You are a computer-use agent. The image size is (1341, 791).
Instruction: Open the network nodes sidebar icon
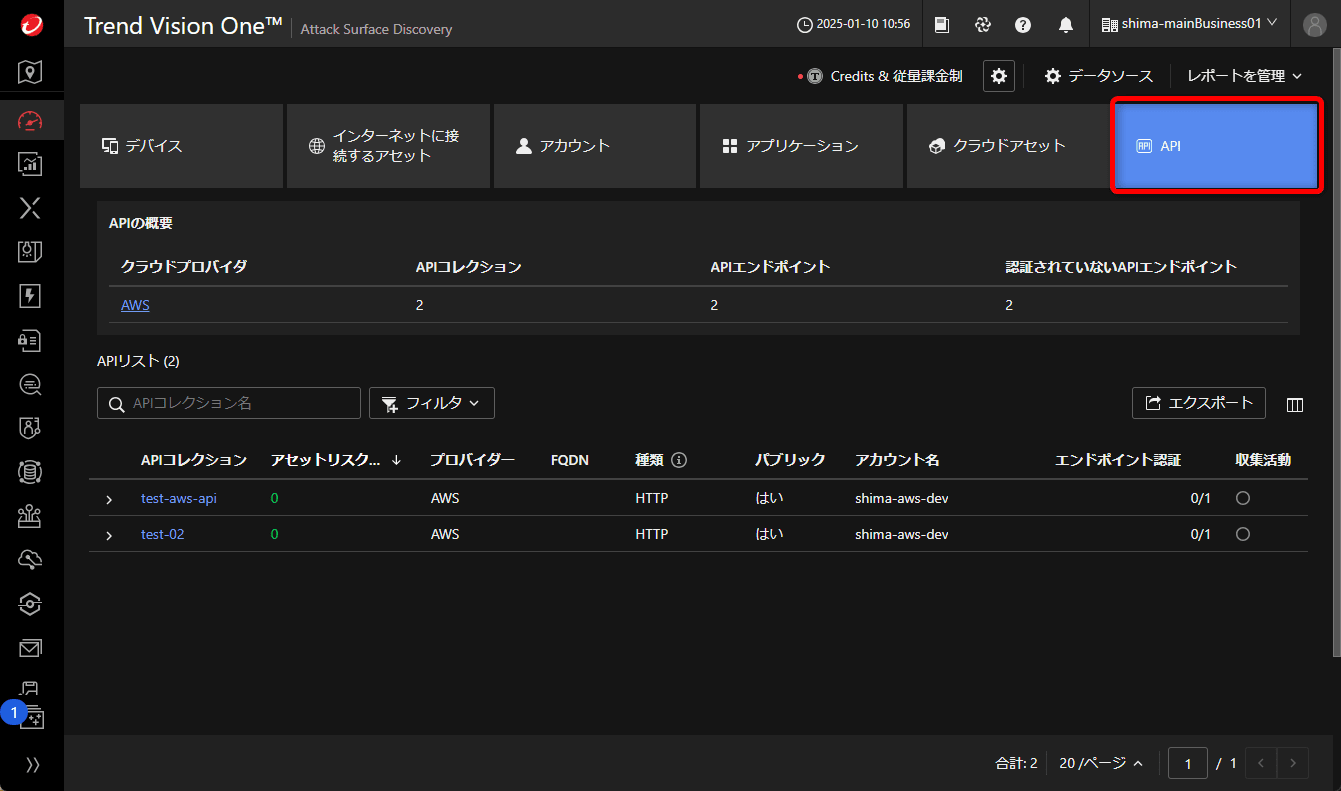point(31,515)
